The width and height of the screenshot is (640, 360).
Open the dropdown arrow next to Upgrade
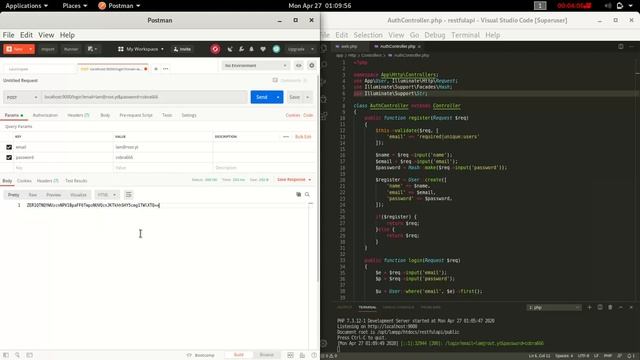(312, 49)
